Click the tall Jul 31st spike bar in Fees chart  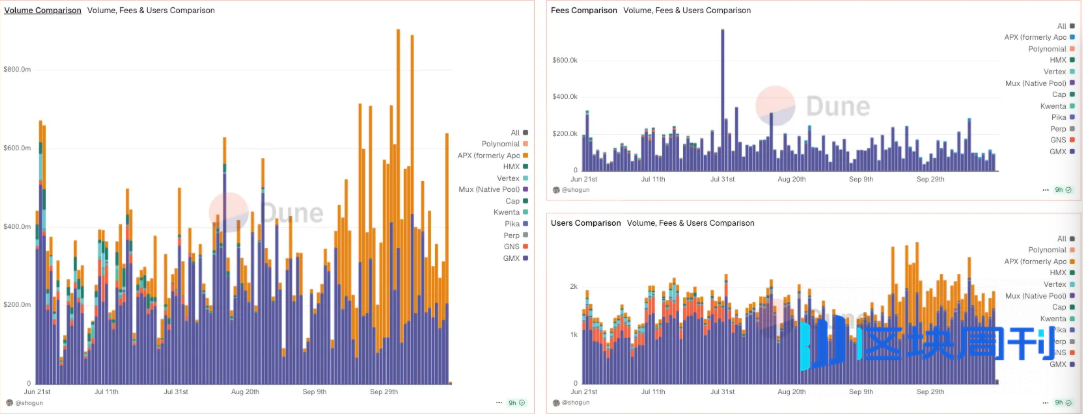pos(722,100)
